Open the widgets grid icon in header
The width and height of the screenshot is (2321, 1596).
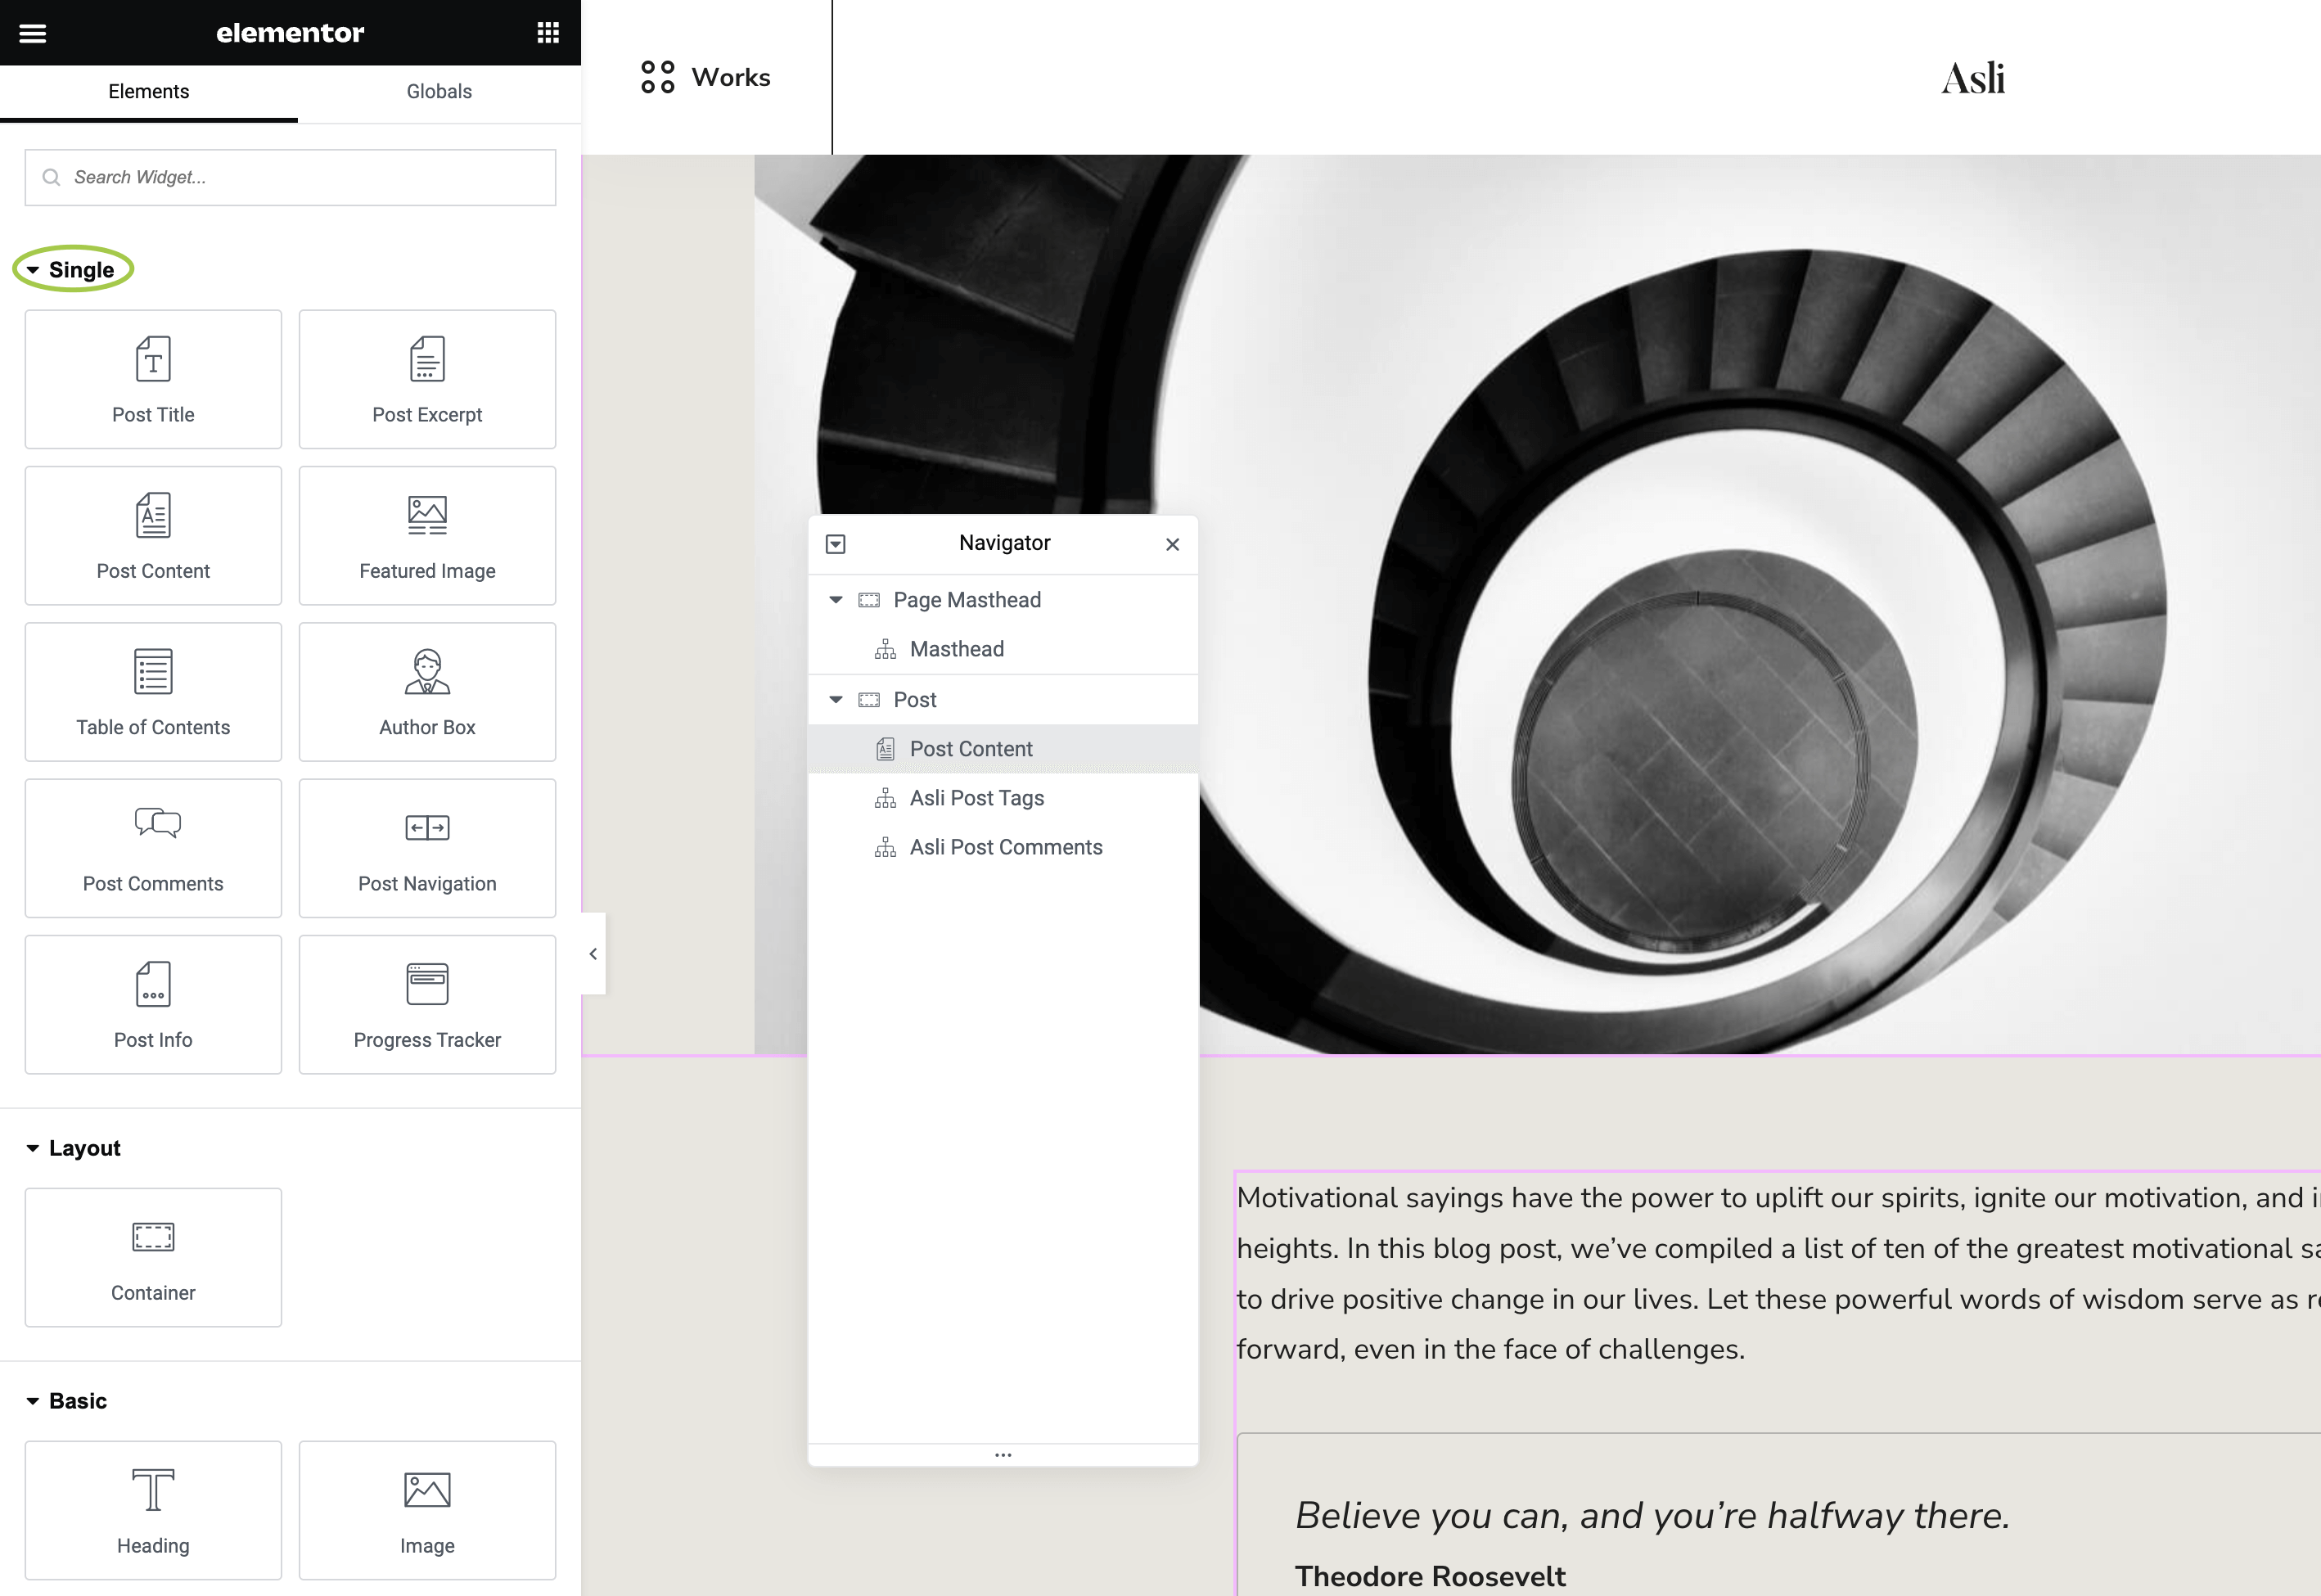[547, 33]
